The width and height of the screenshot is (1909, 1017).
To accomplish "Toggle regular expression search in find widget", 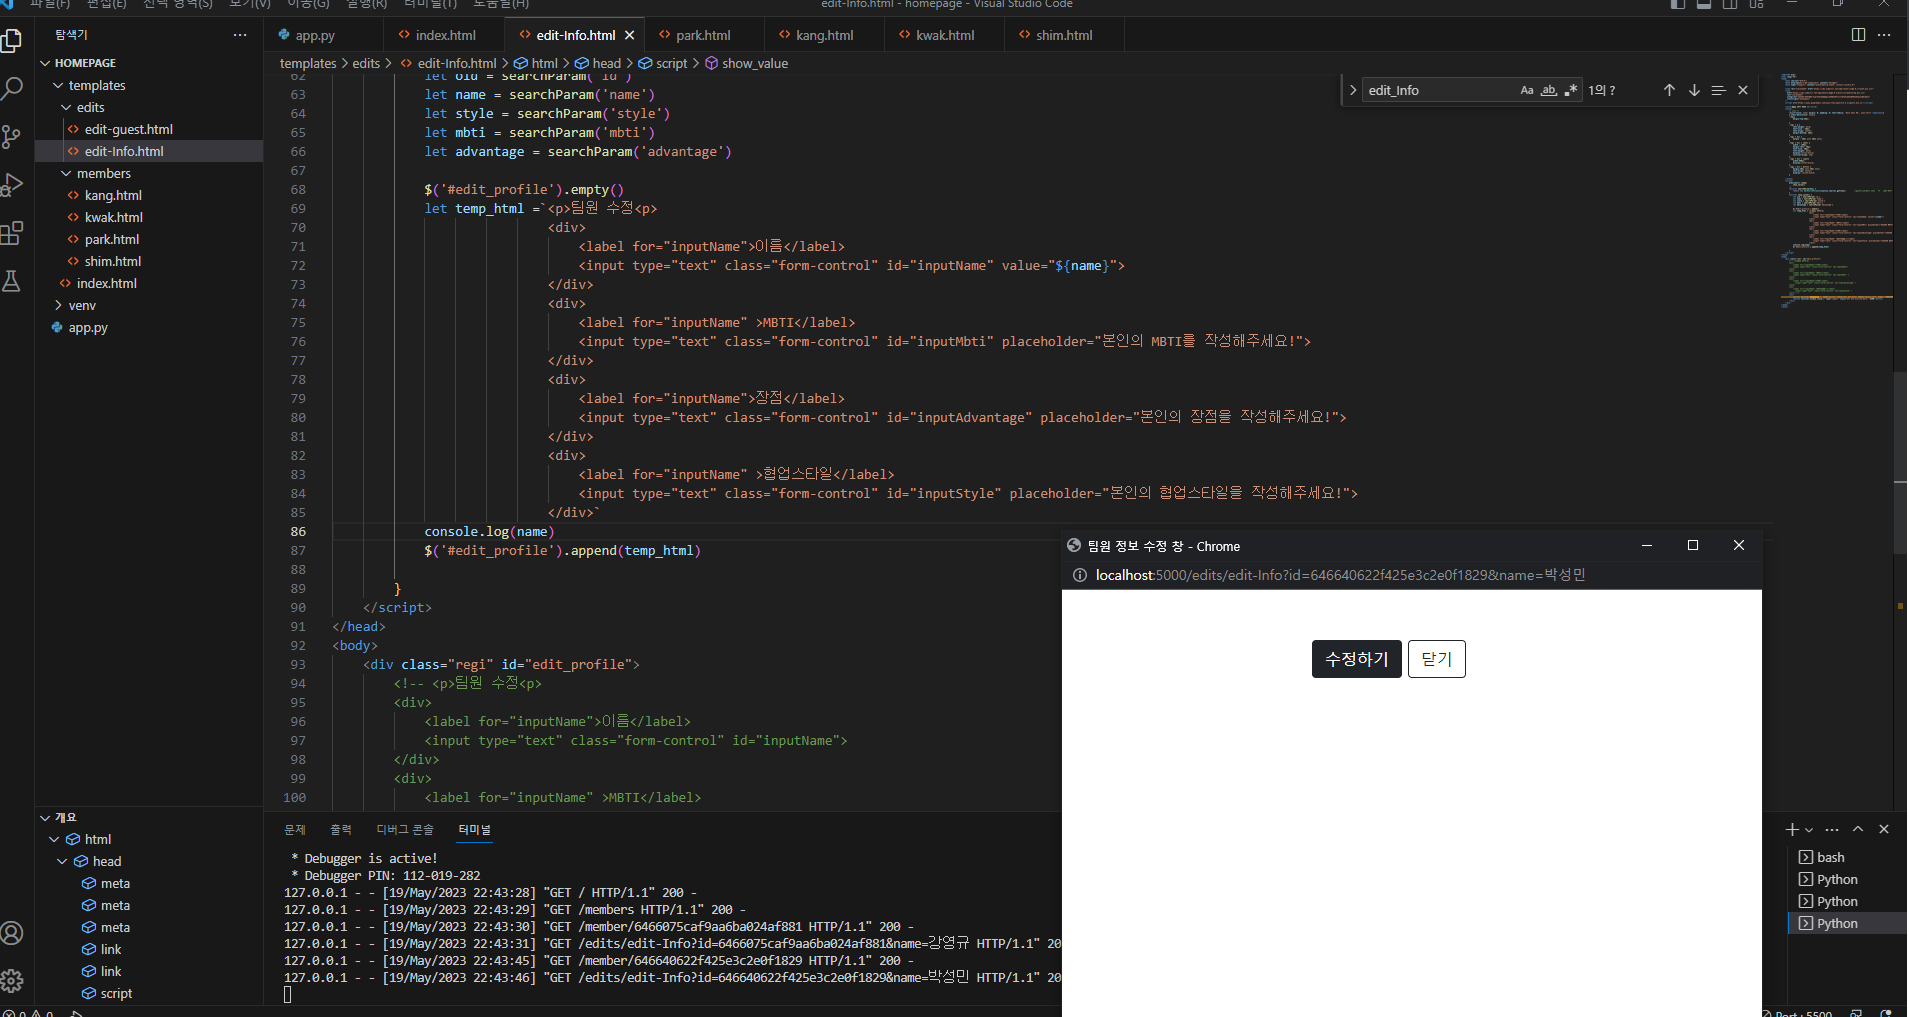I will click(1571, 90).
